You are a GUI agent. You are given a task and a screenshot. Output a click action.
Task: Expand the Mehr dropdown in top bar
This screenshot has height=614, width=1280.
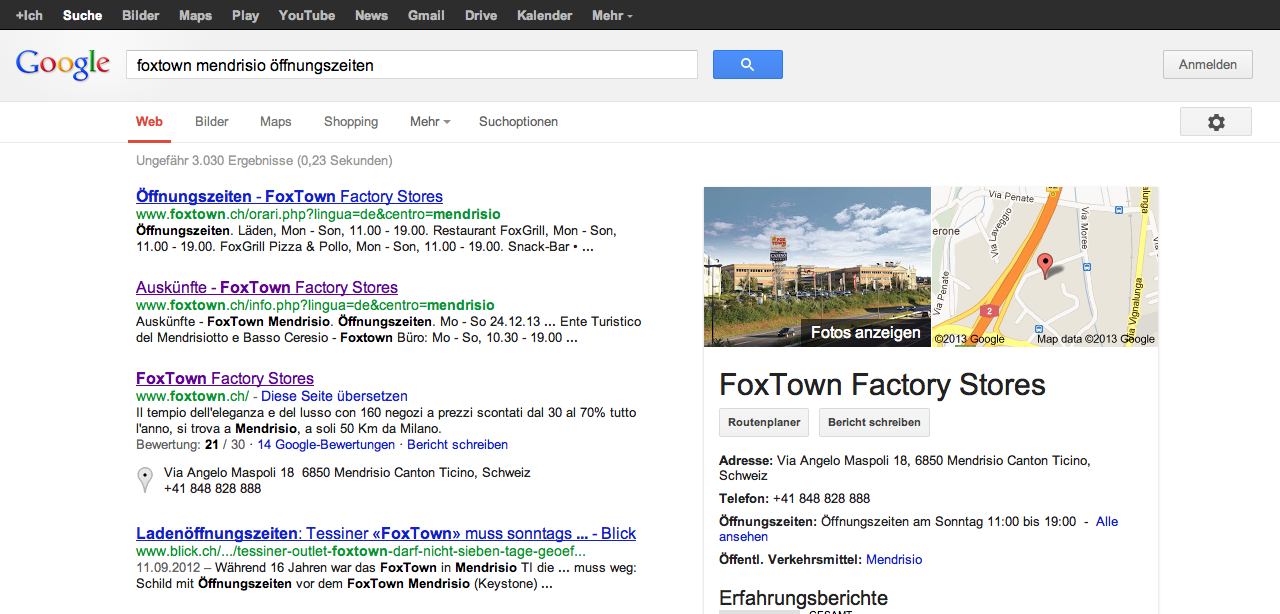612,16
